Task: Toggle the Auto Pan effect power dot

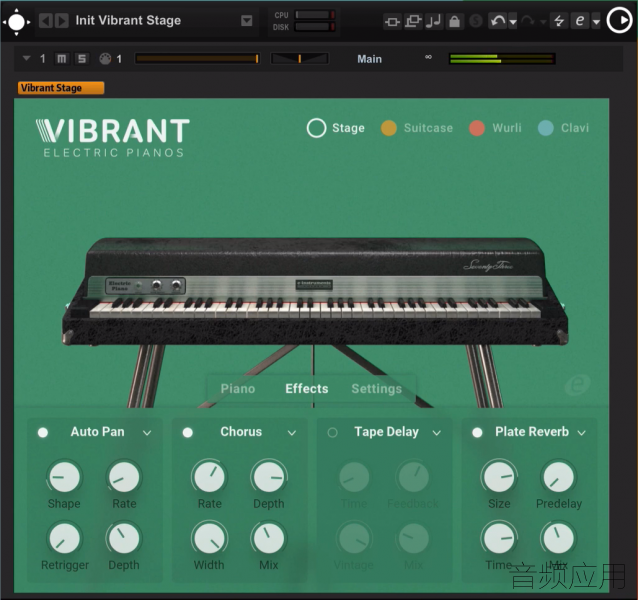Action: pyautogui.click(x=43, y=432)
